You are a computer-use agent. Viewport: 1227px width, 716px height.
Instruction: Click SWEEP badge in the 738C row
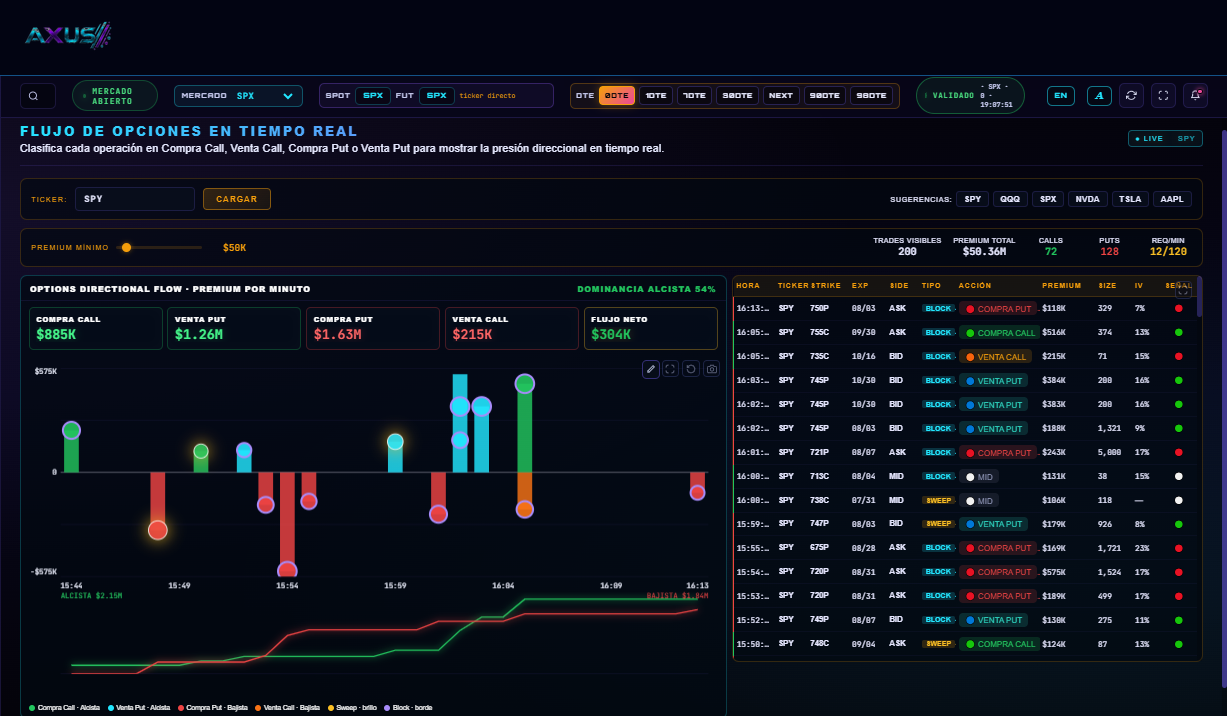click(x=938, y=500)
